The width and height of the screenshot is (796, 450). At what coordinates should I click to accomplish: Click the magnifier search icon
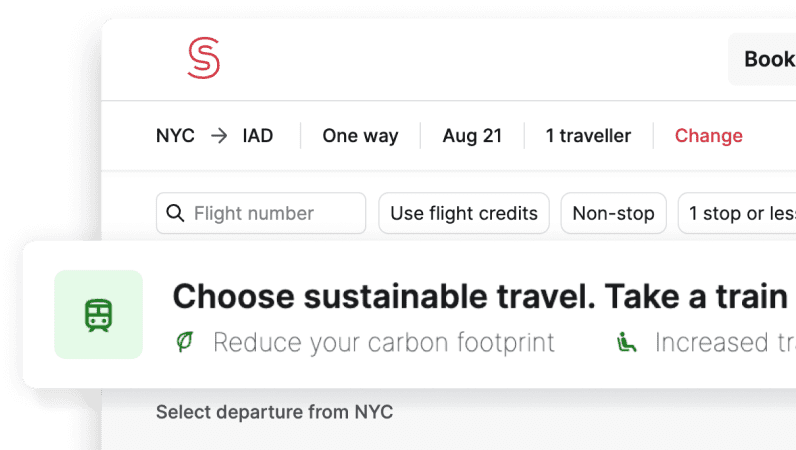tap(175, 213)
